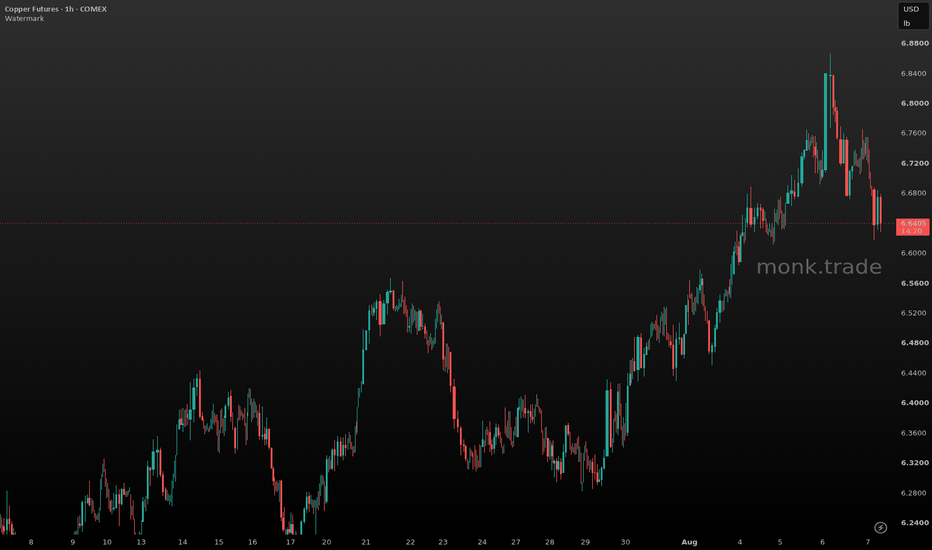Click the dotted current price line
This screenshot has width=932, height=550.
coord(446,224)
